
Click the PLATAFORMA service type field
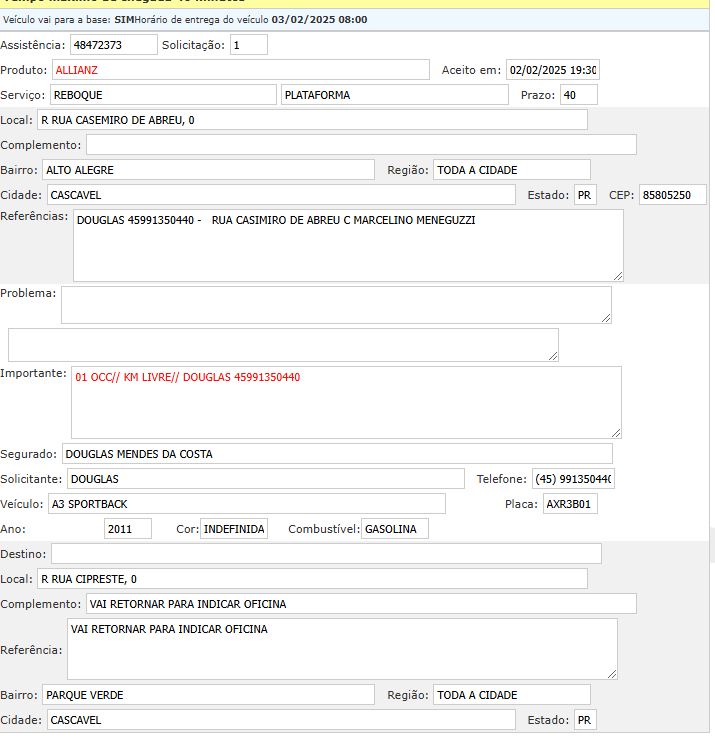point(394,95)
